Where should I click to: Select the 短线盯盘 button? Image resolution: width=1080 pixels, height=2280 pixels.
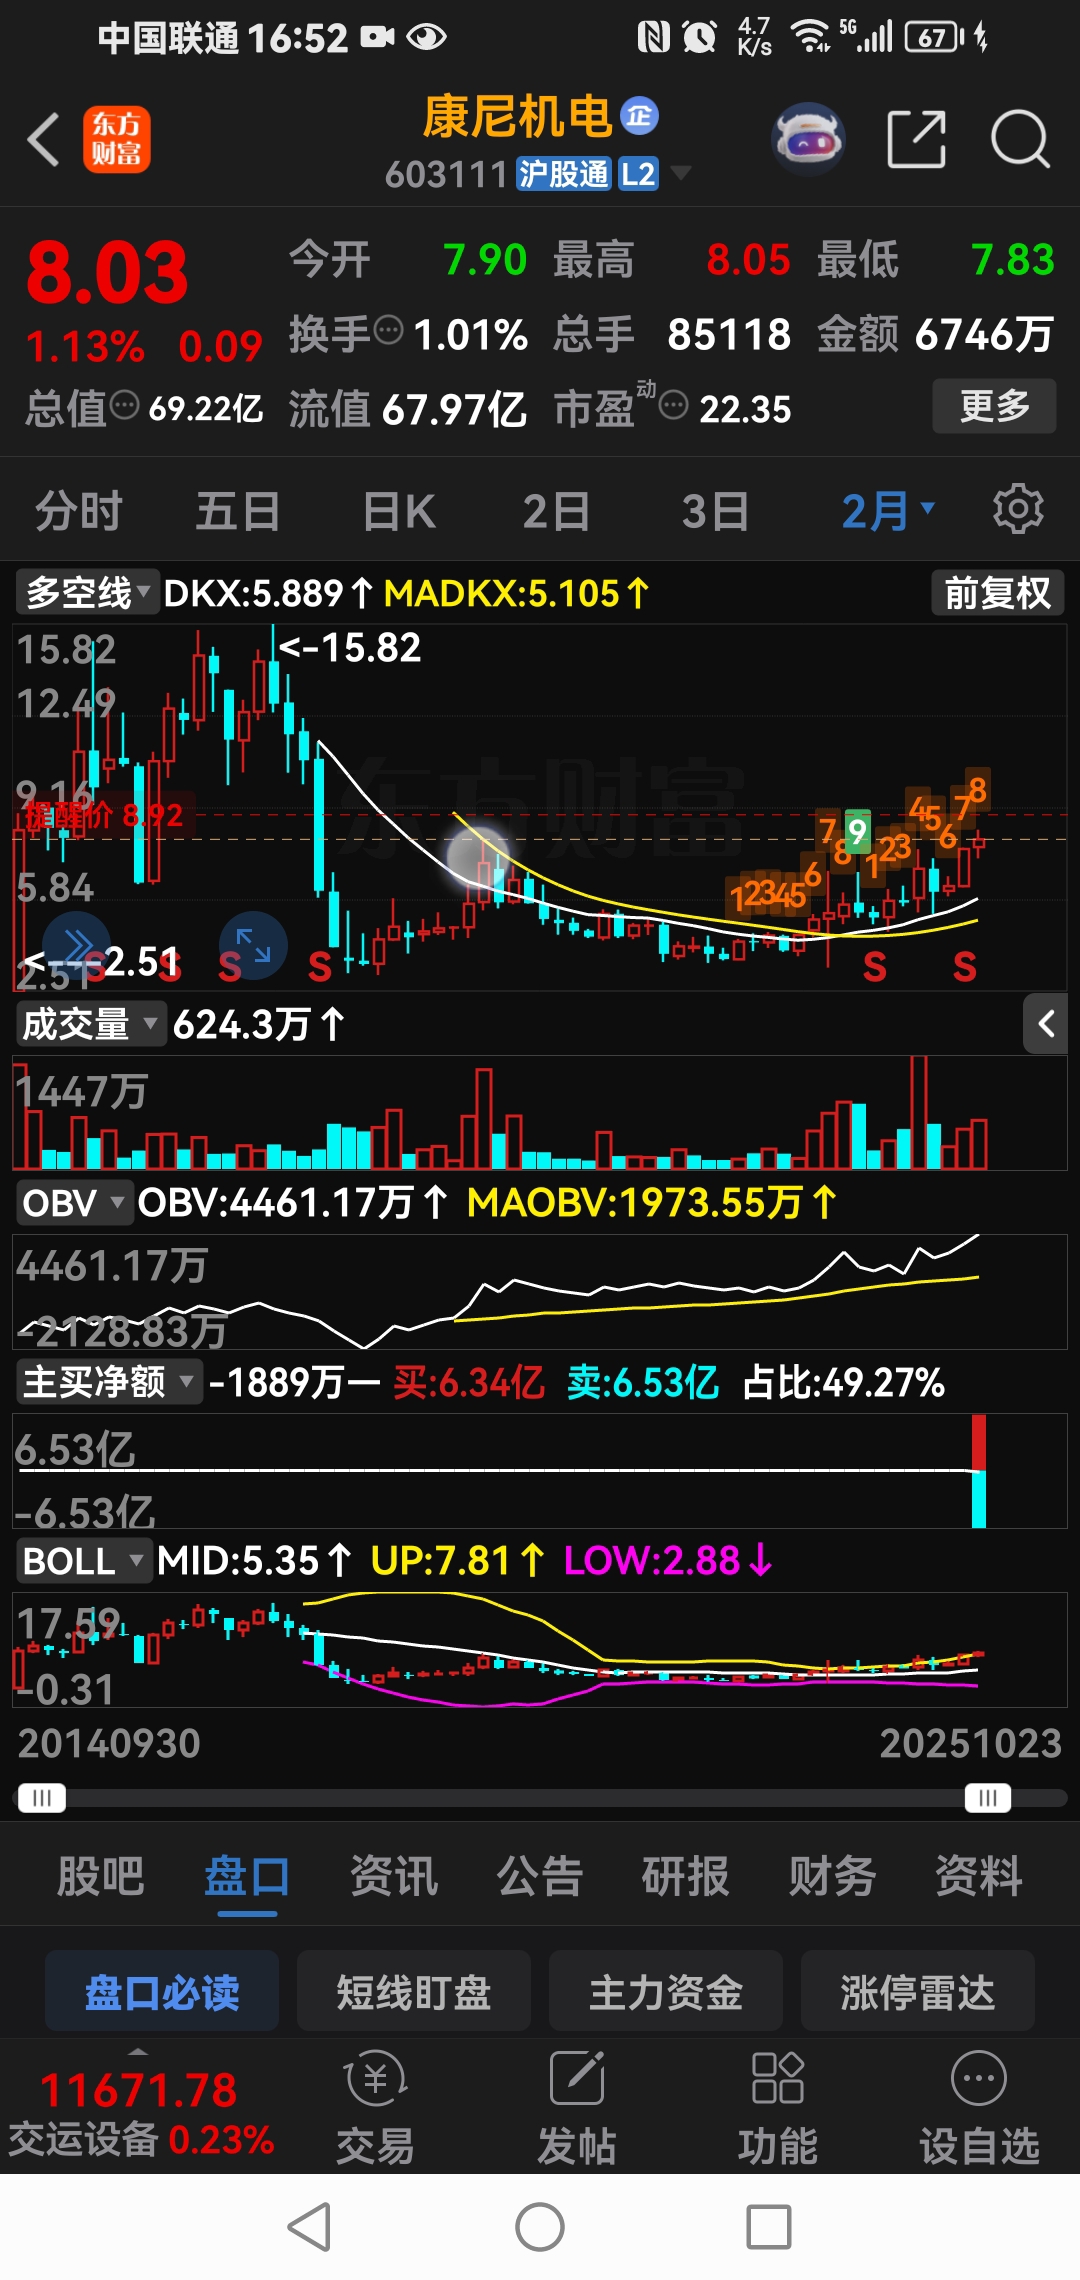(414, 1992)
